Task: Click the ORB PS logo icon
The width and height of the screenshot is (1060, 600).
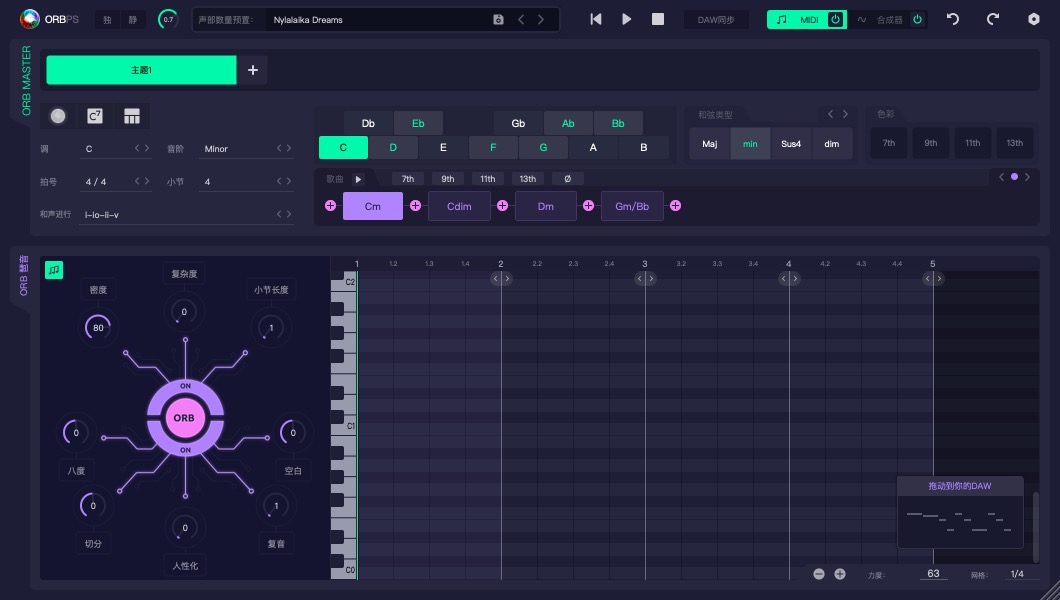Action: 29,20
